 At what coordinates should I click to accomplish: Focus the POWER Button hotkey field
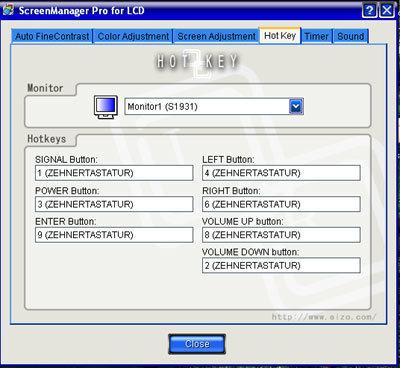[114, 204]
